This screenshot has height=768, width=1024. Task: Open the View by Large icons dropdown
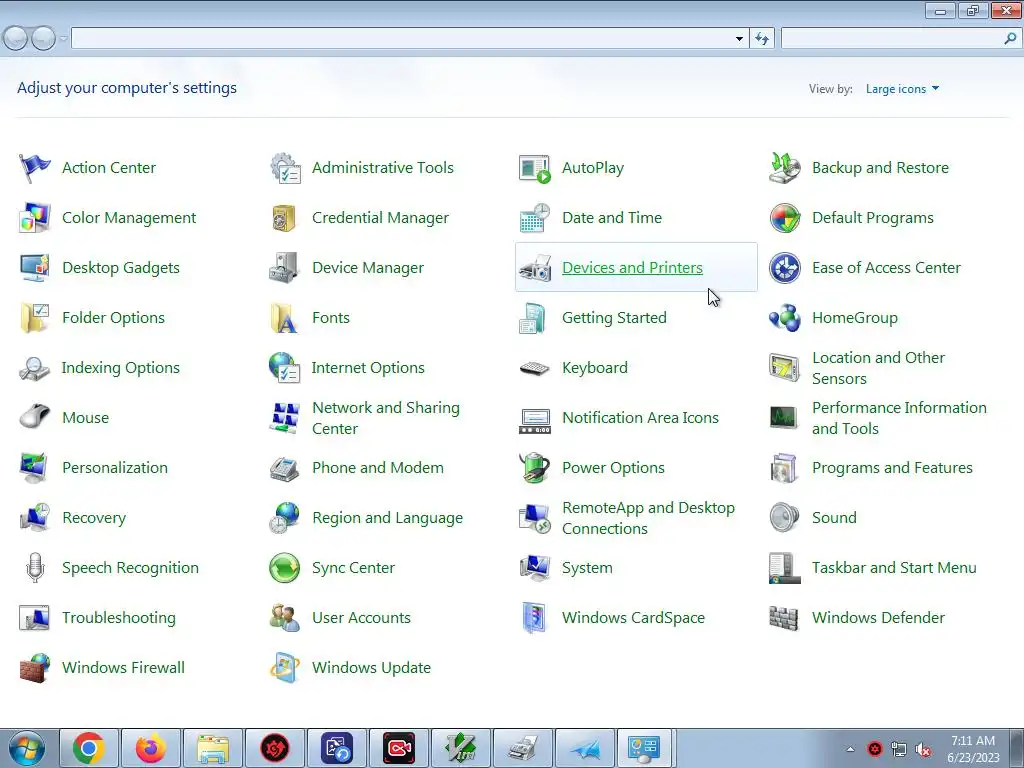[x=903, y=89]
